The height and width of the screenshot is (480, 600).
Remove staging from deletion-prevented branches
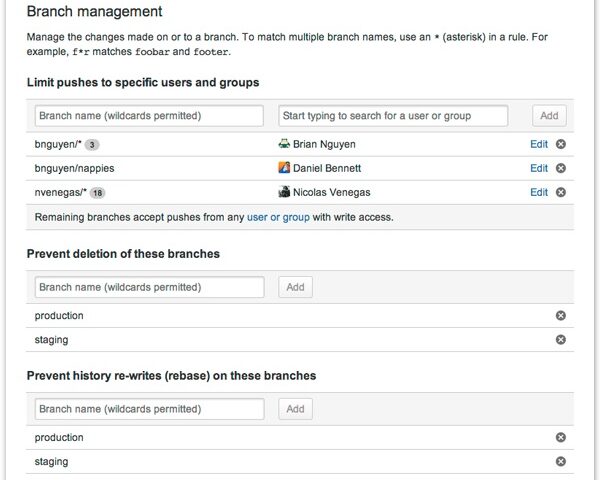click(560, 340)
